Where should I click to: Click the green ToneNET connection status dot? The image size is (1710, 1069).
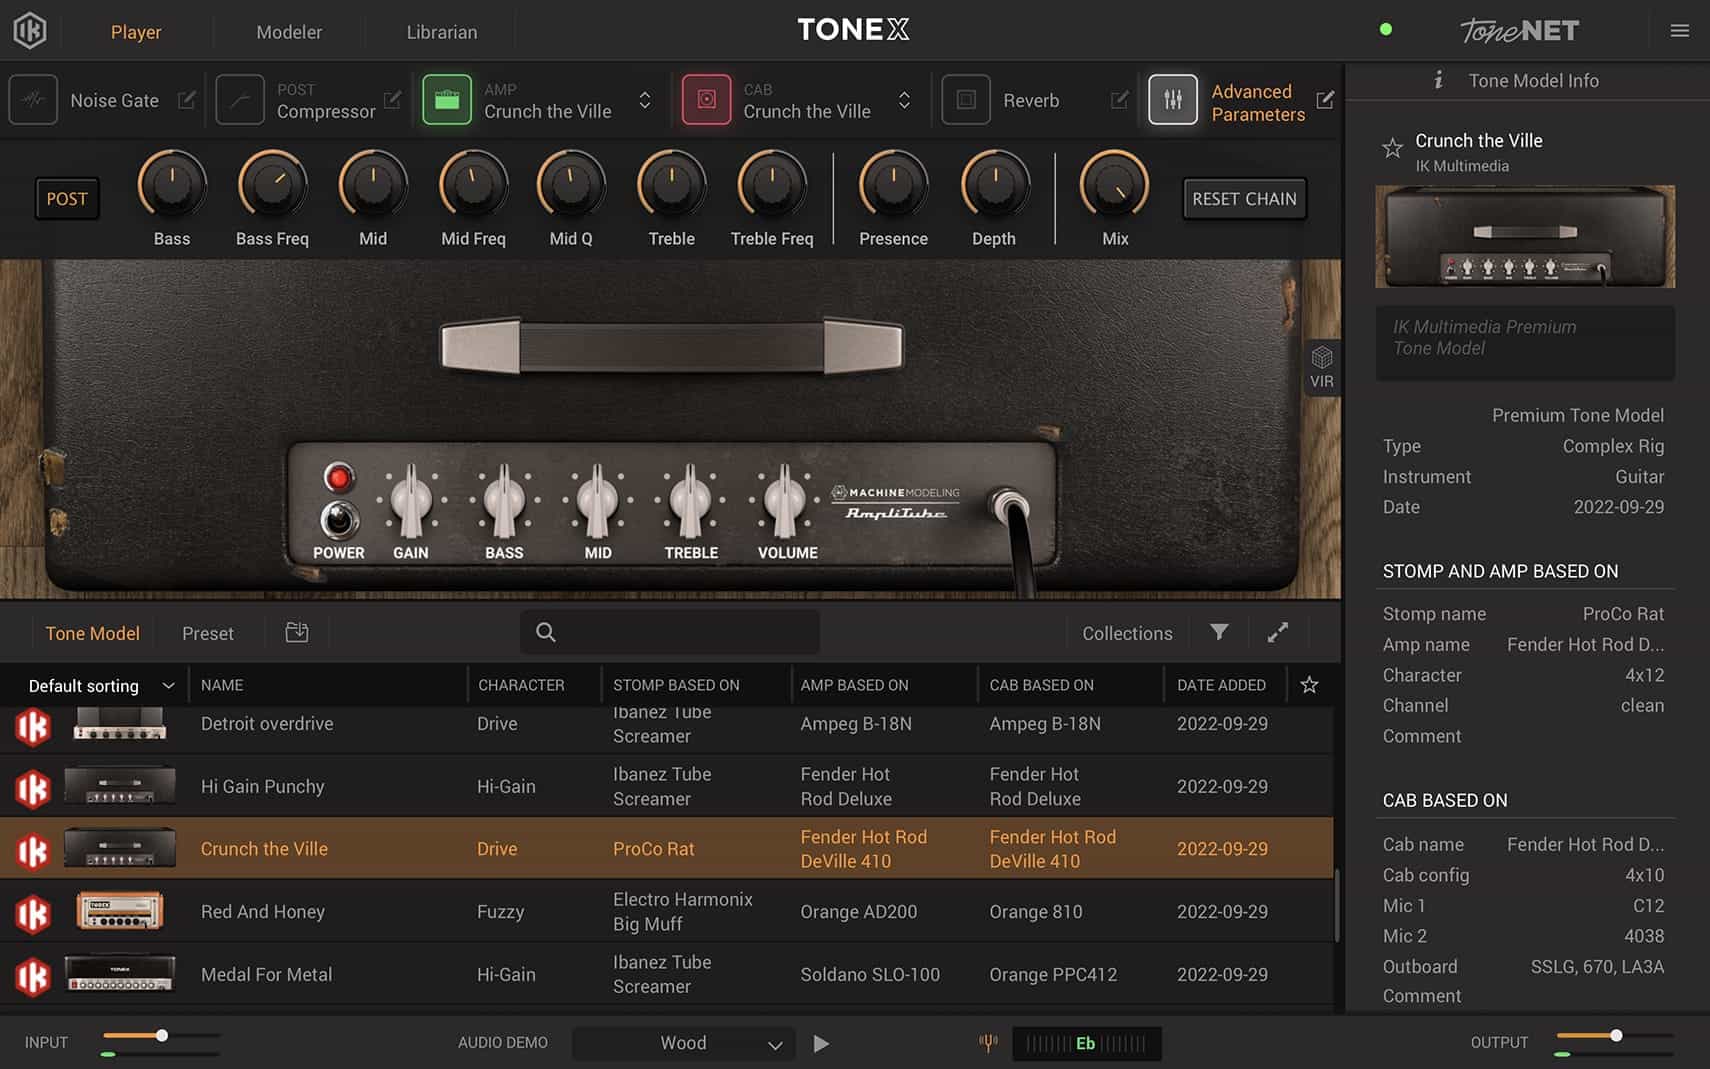point(1386,29)
